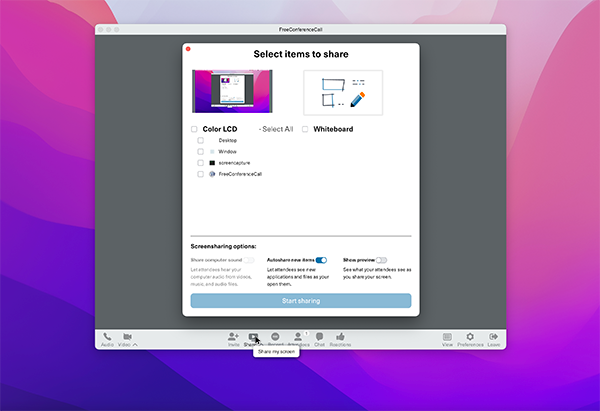600x411 pixels.
Task: Click the Select All link
Action: [x=276, y=129]
